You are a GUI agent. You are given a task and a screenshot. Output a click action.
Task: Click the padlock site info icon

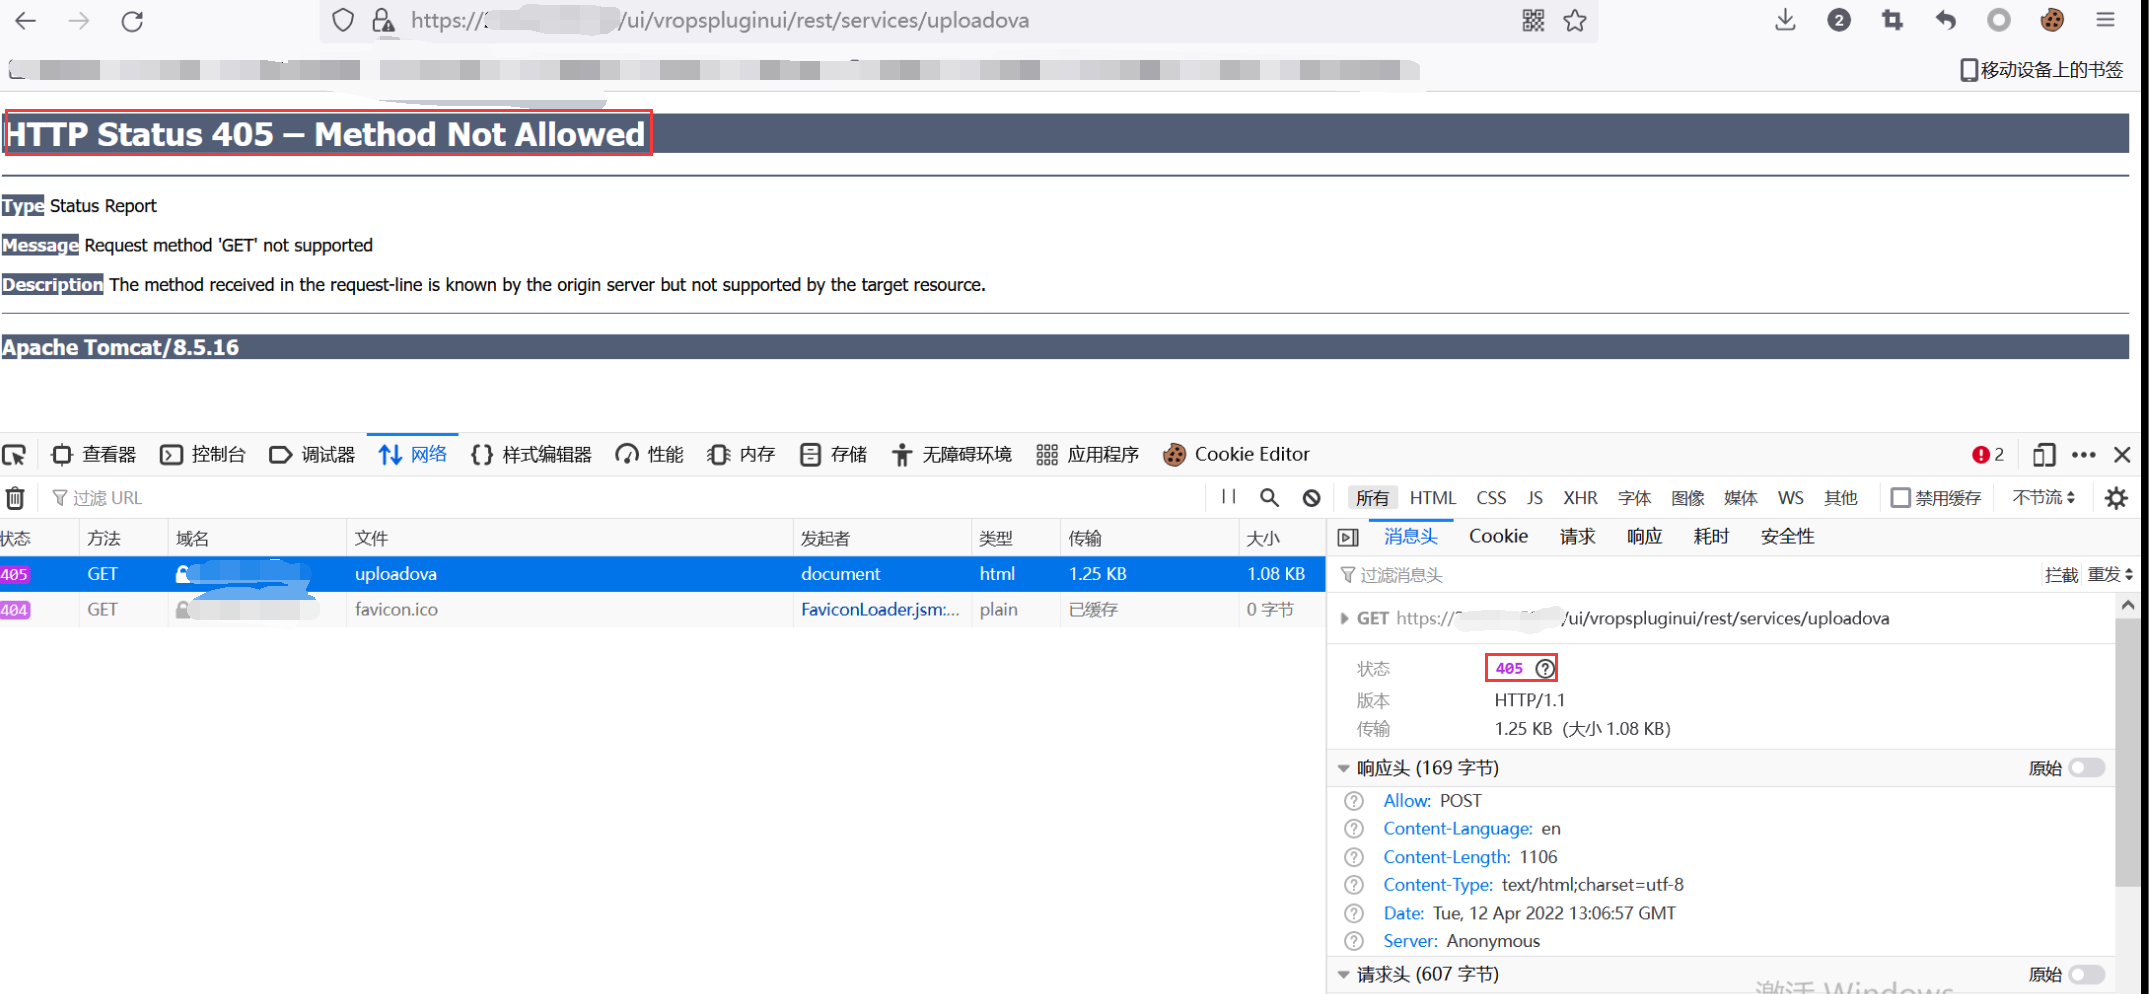(x=382, y=20)
